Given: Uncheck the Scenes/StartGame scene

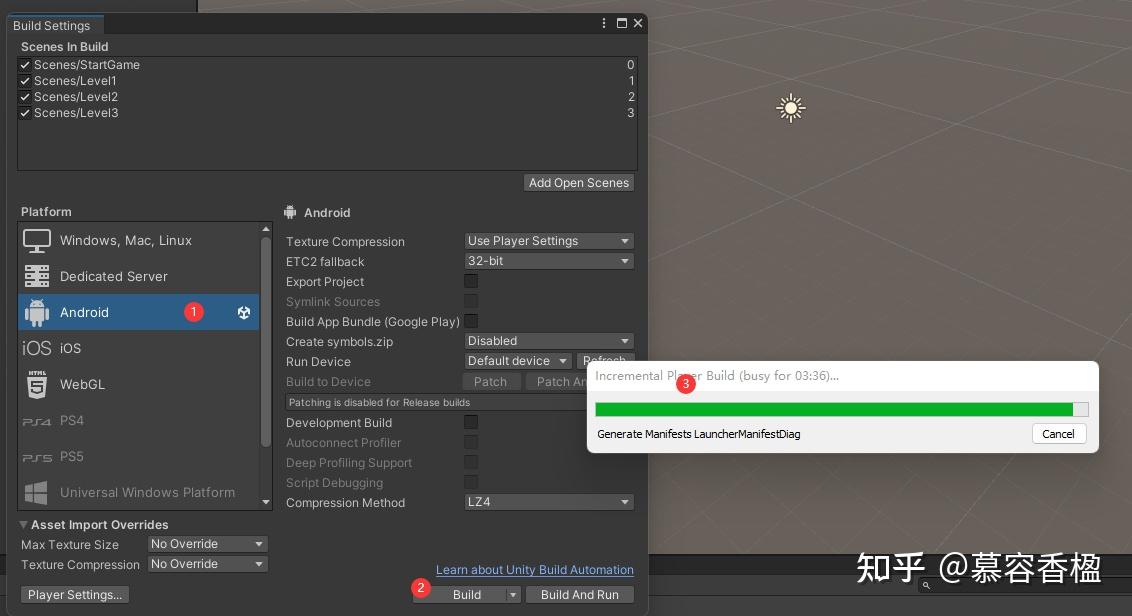Looking at the screenshot, I should 25,65.
